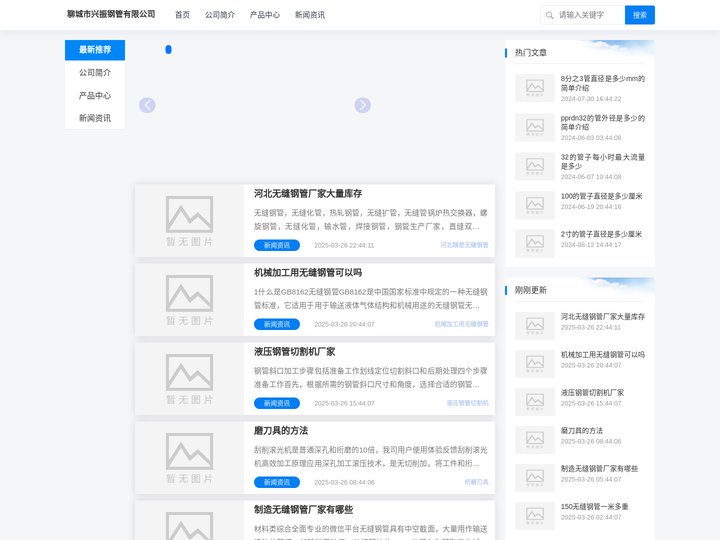Open hot article pprdn32的管外径是多少的简单介绍
Image resolution: width=720 pixels, height=540 pixels.
(x=602, y=123)
